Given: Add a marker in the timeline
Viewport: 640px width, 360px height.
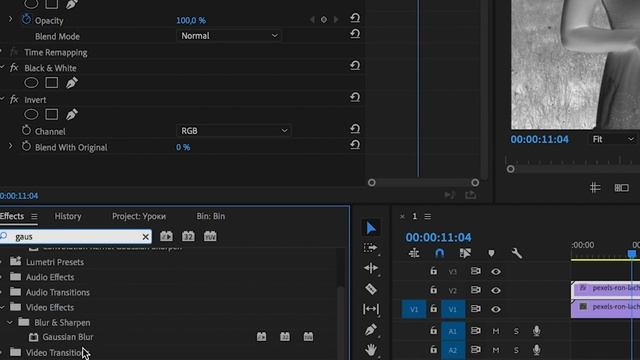Looking at the screenshot, I should [x=491, y=253].
